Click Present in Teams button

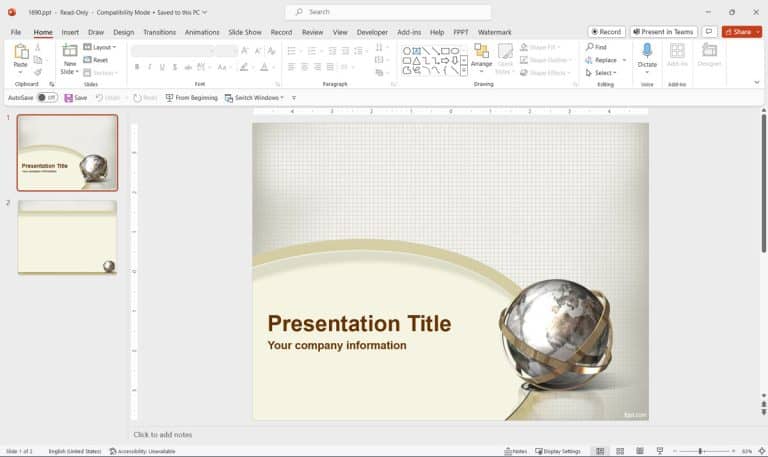point(664,32)
